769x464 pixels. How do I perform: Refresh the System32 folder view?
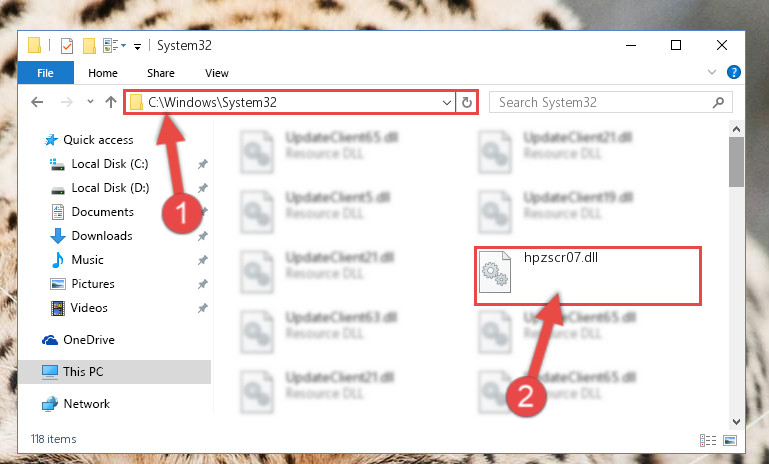(467, 103)
